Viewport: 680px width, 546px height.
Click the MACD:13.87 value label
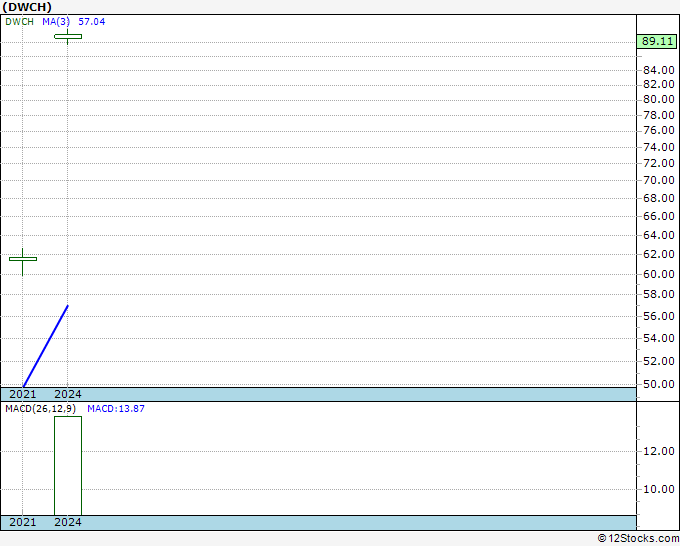tap(116, 410)
